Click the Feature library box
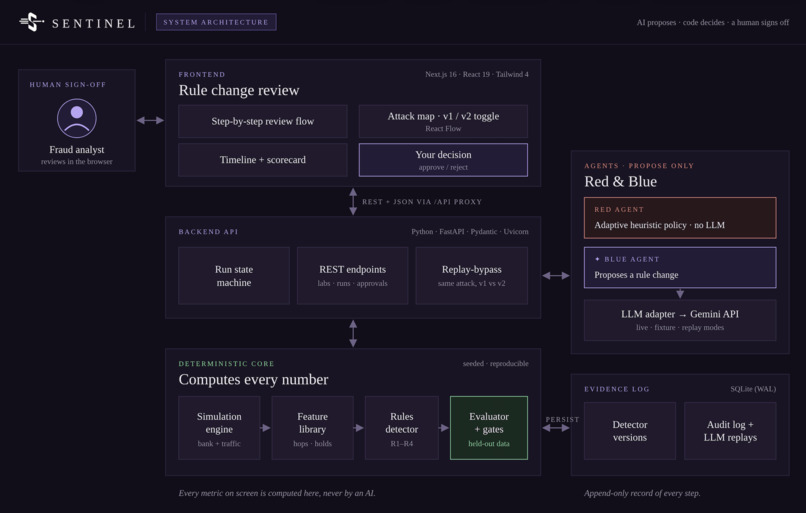Viewport: 806px width, 513px height. 313,428
